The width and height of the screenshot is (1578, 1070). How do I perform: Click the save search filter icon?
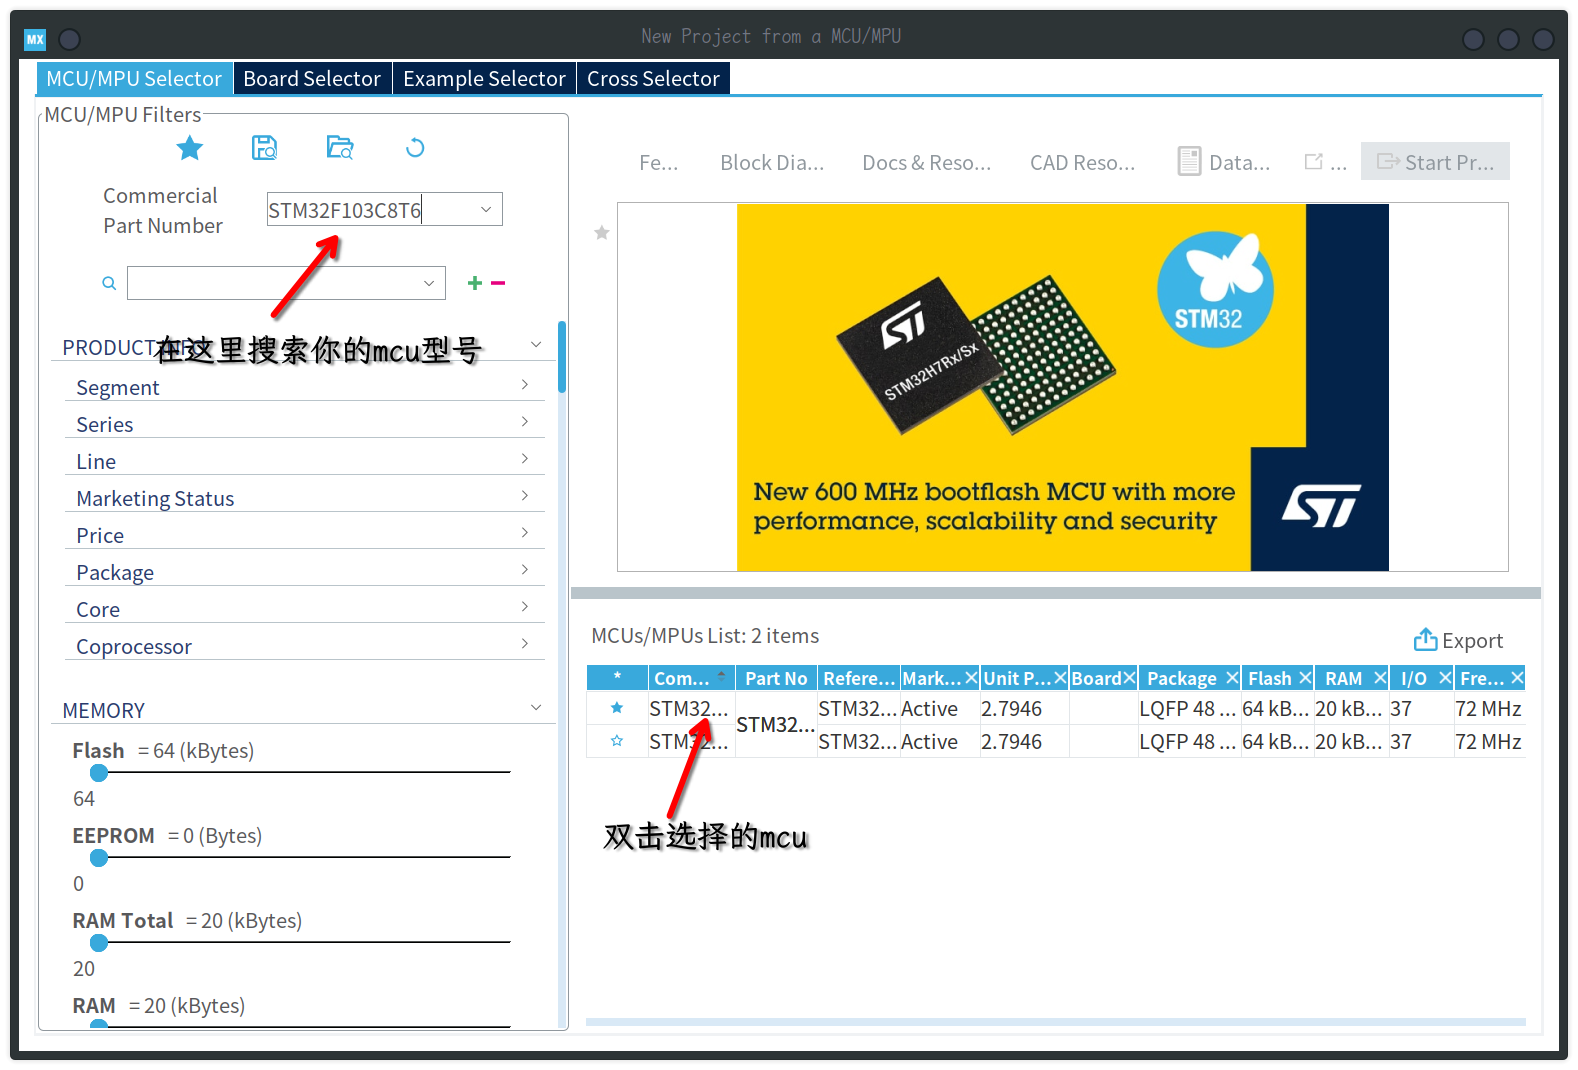[x=264, y=148]
